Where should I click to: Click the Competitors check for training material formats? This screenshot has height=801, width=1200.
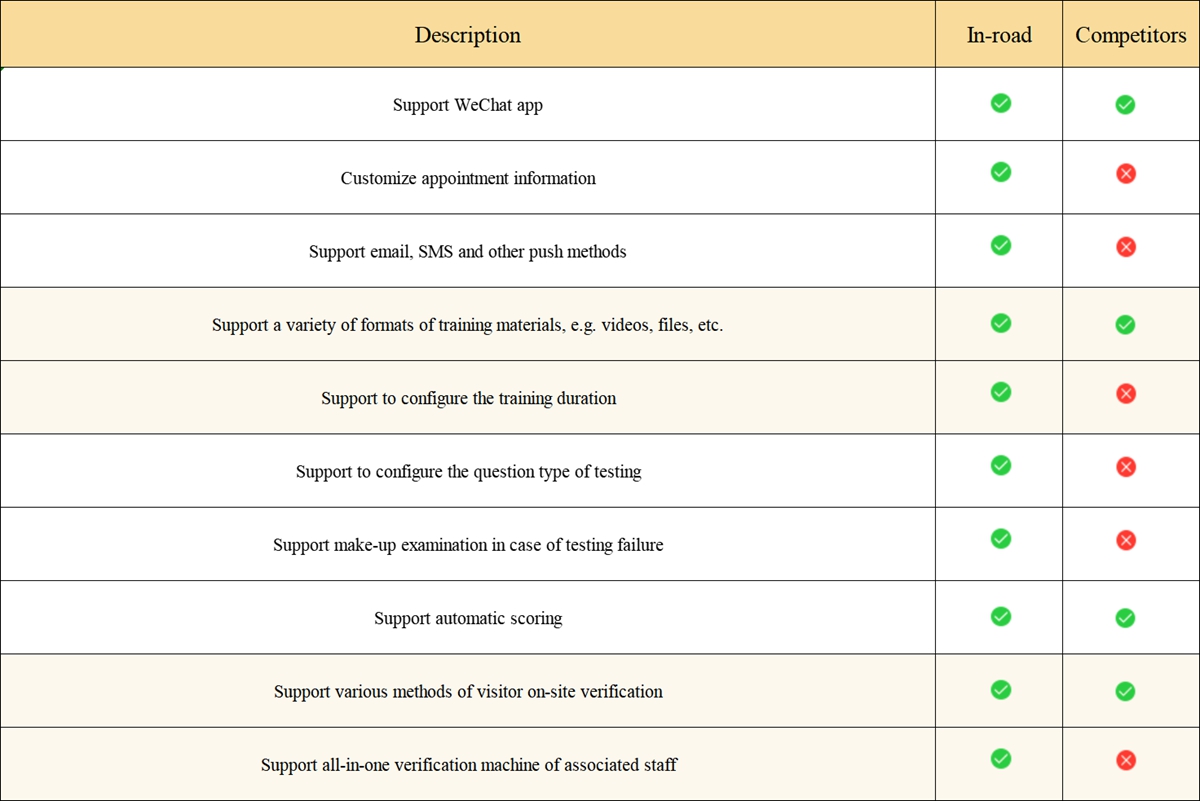1125,324
